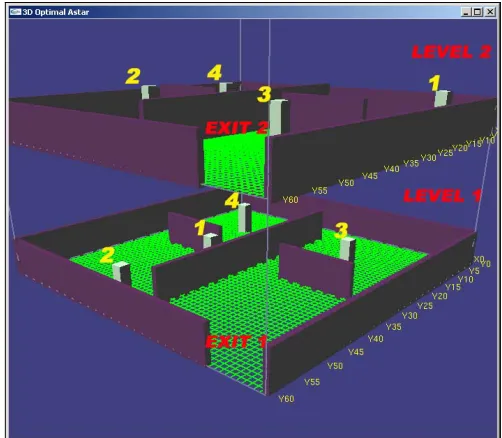The width and height of the screenshot is (502, 438).
Task: Click yellow number 2 on Level 1
Action: coord(107,255)
